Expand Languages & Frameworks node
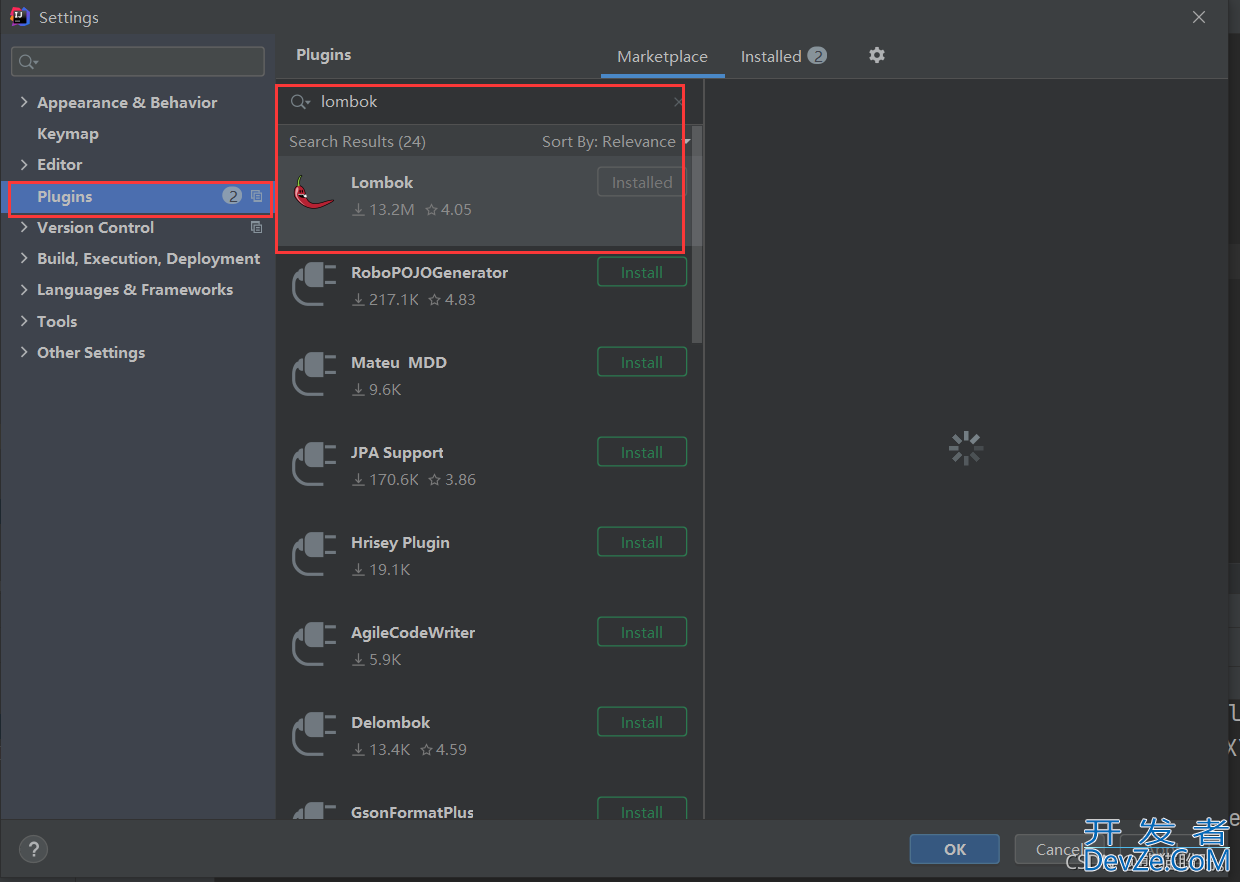 pos(24,289)
